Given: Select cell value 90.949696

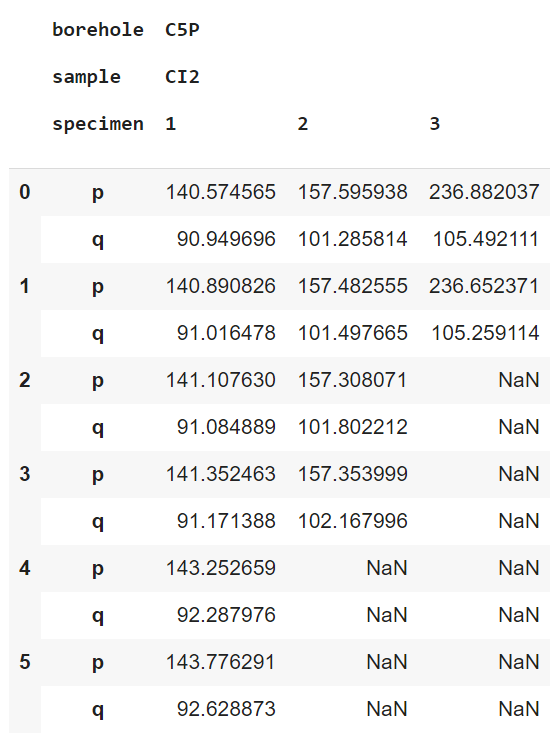Looking at the screenshot, I should 226,239.
